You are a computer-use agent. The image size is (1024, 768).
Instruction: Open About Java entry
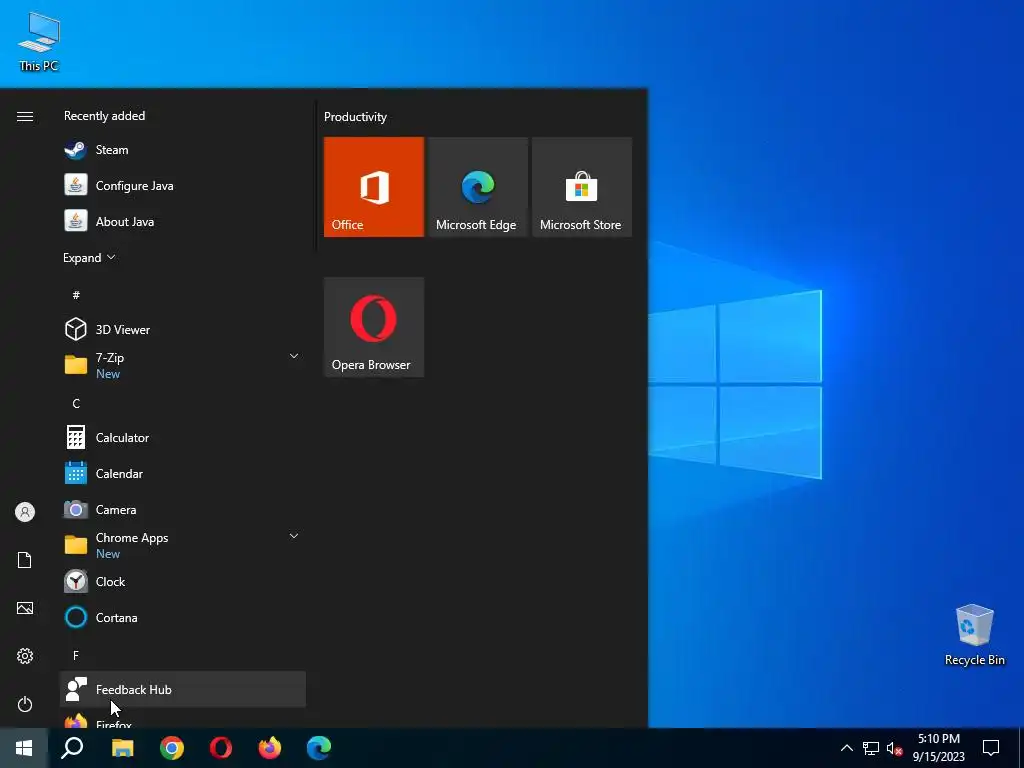click(x=183, y=221)
